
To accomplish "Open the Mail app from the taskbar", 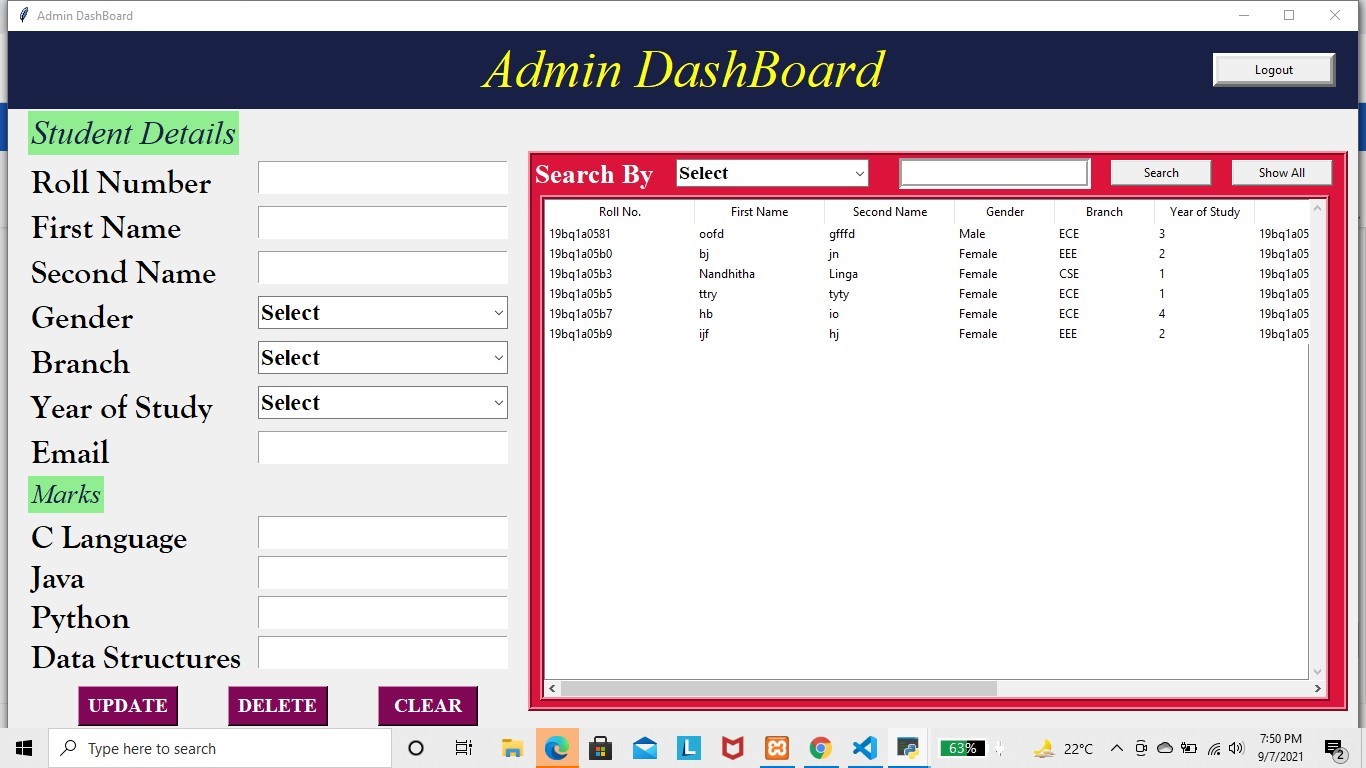I will point(644,748).
